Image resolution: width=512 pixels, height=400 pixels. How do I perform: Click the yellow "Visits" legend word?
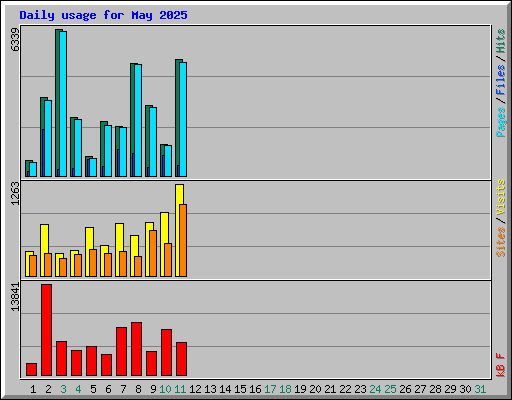tap(501, 198)
